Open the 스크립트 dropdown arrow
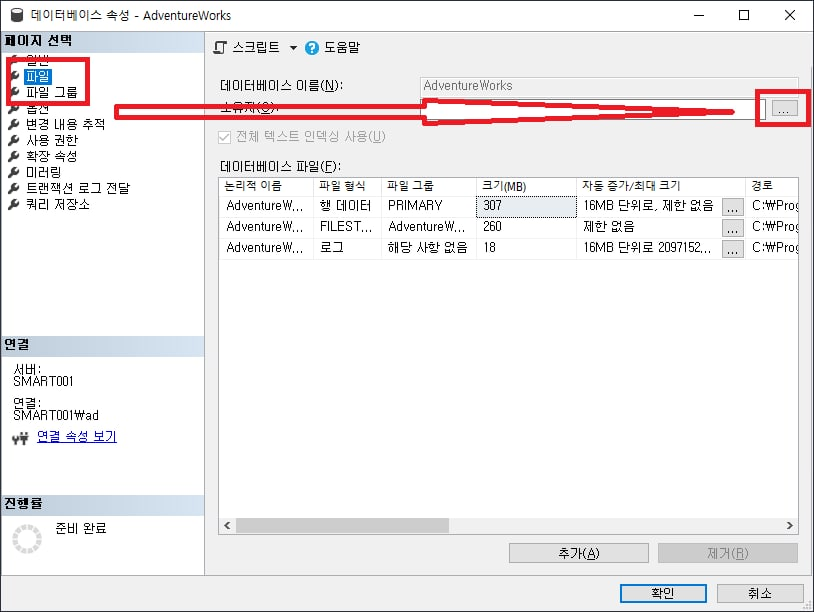 coord(293,48)
